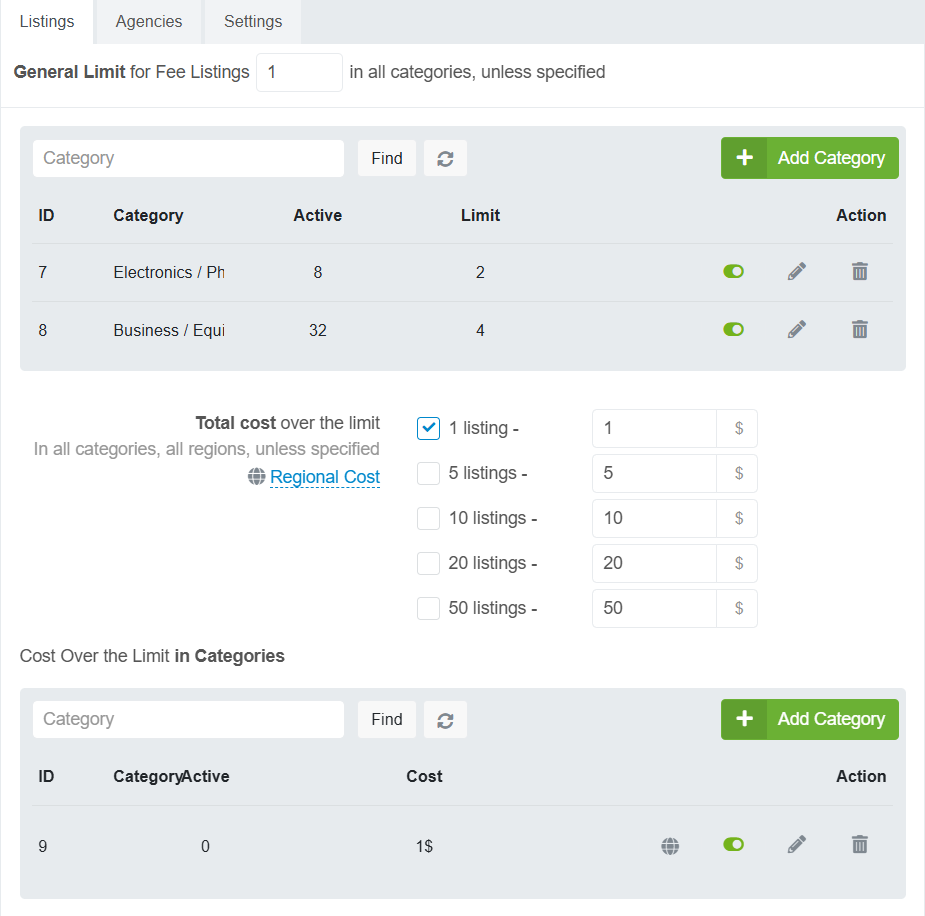Trash the Business category limit row
The height and width of the screenshot is (916, 925).
click(x=859, y=329)
